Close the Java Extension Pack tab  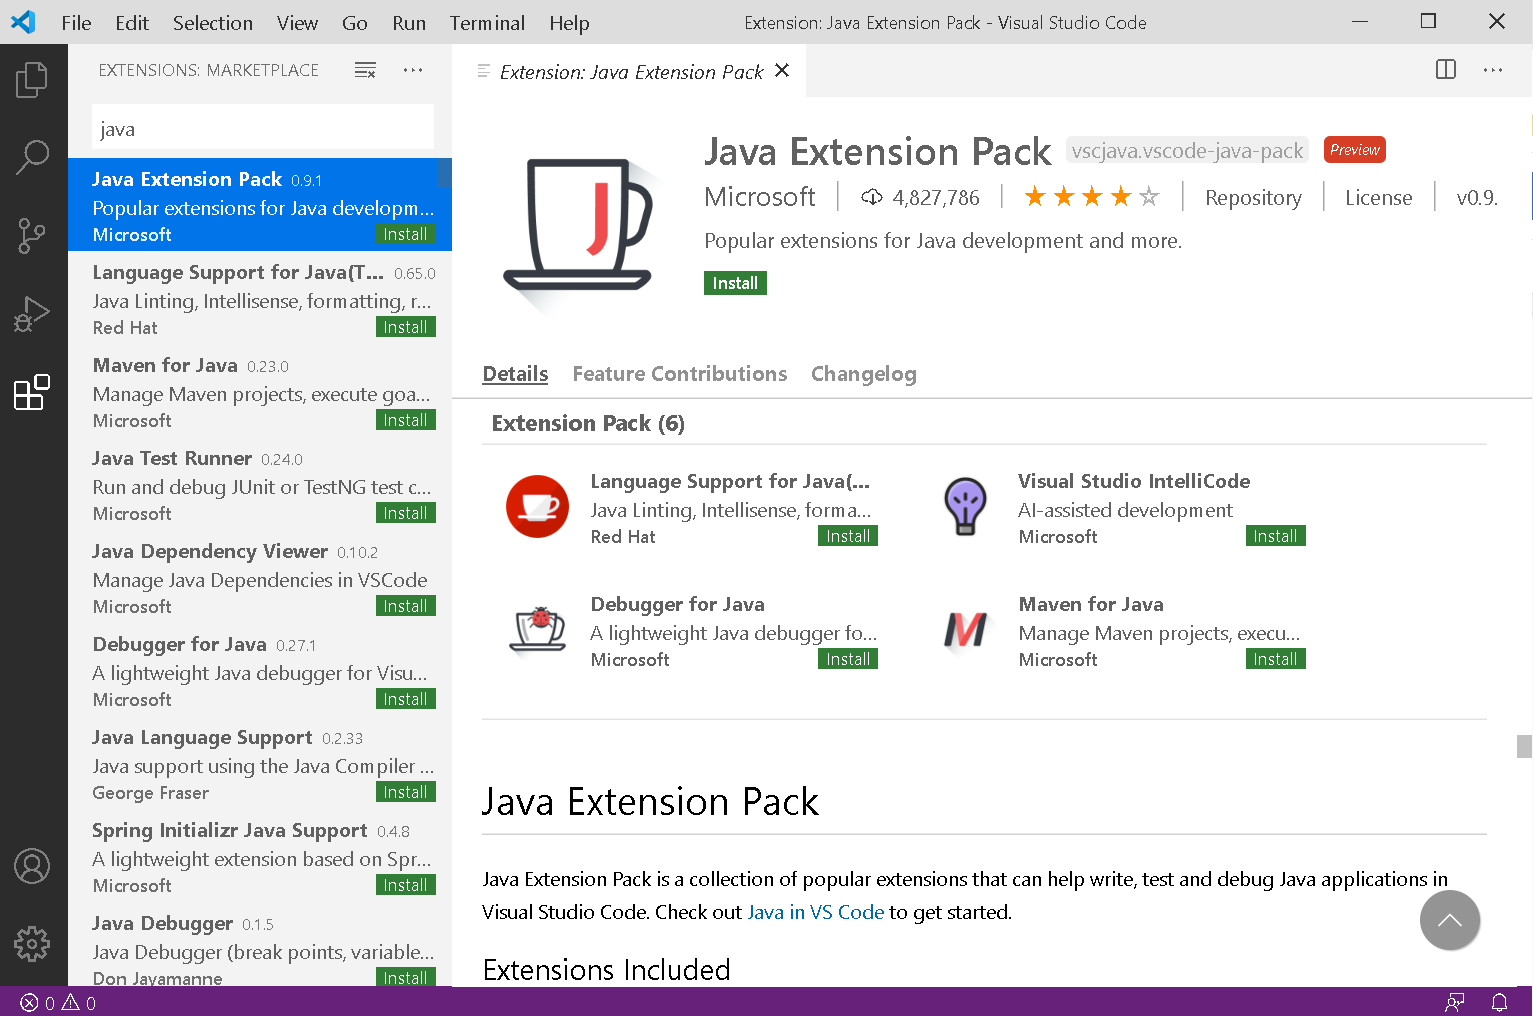782,71
